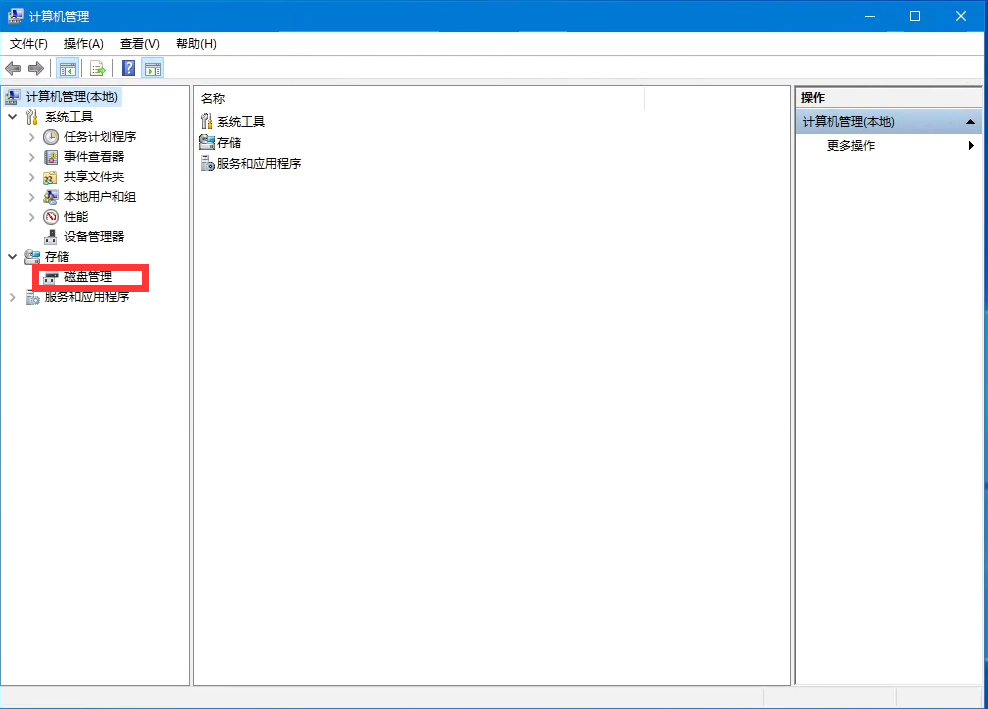Open Help via the question mark icon

127,68
